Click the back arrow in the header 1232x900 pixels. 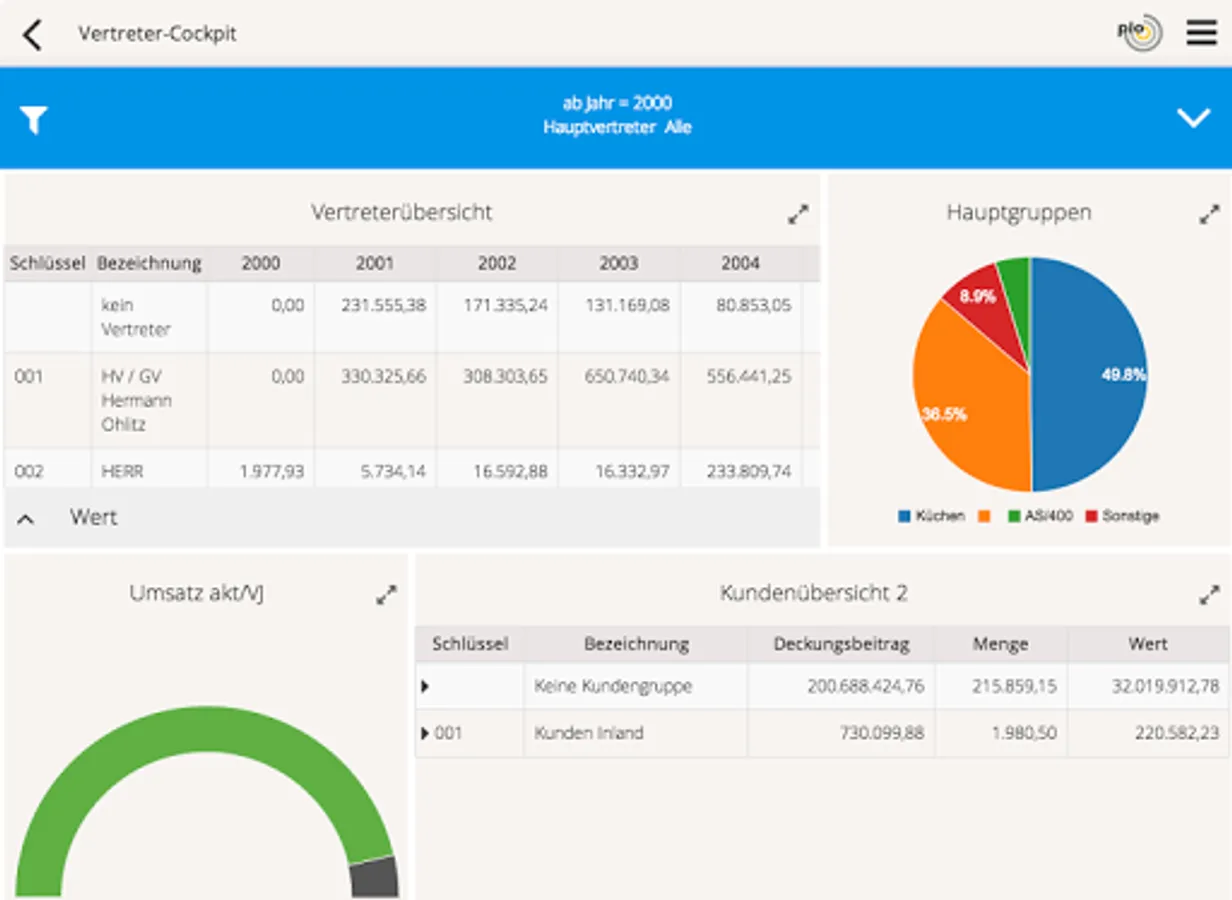(33, 33)
